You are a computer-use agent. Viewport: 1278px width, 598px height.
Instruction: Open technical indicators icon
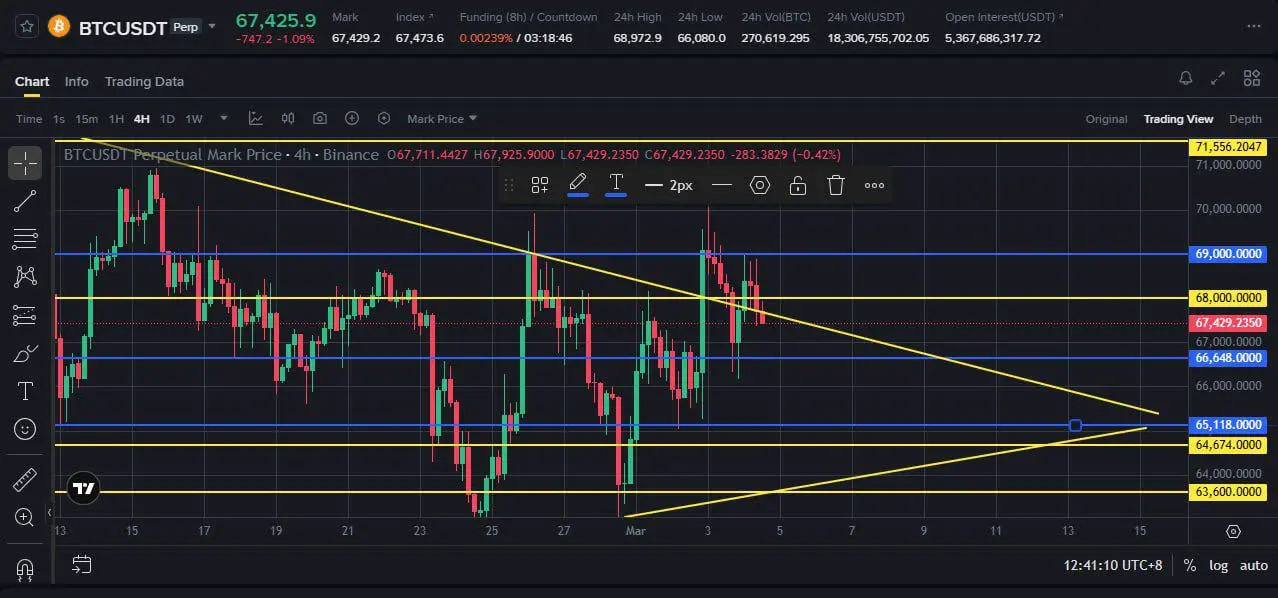256,118
